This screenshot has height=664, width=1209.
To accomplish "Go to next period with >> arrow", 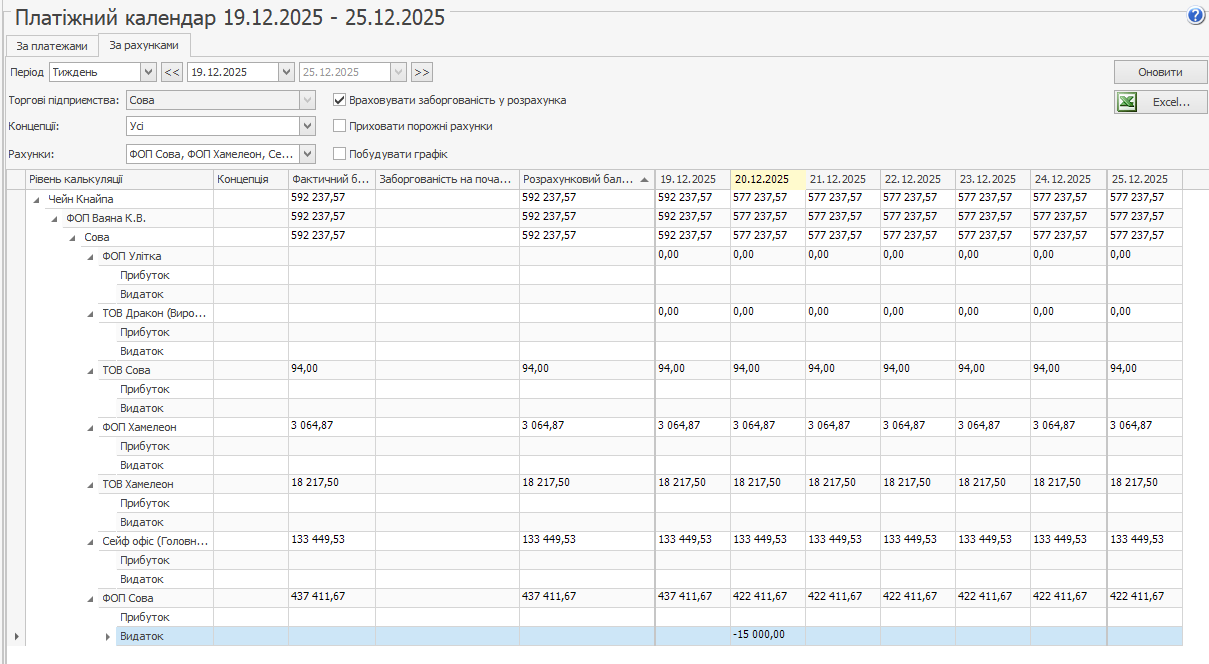I will [421, 72].
